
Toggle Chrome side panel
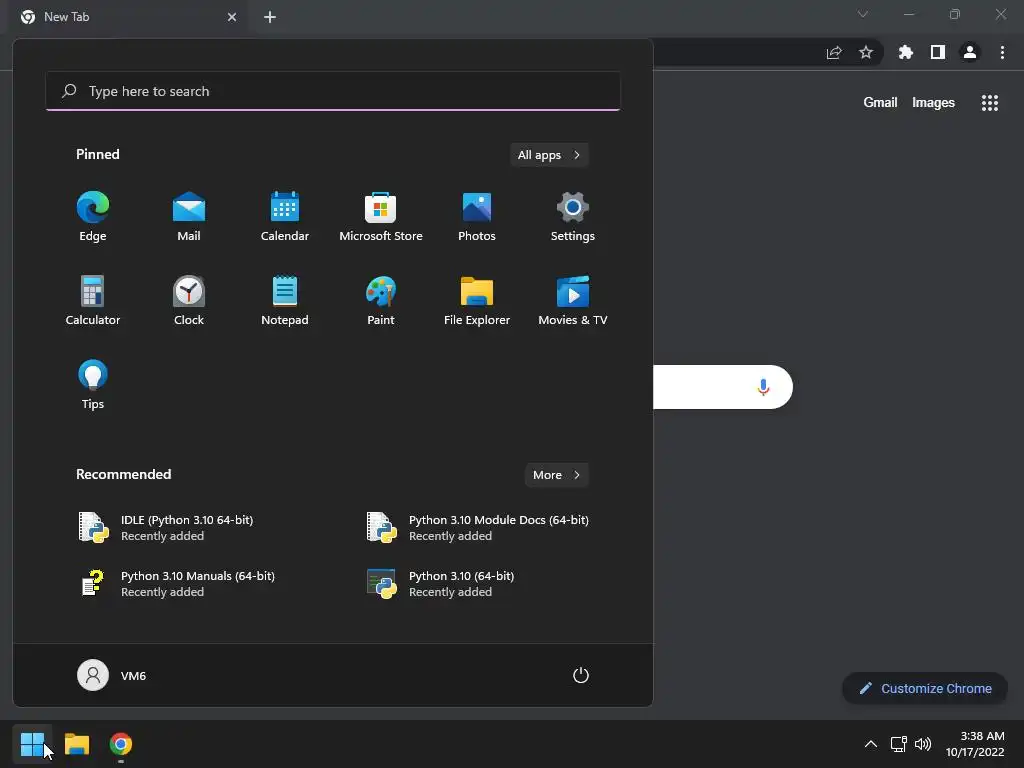[x=938, y=52]
